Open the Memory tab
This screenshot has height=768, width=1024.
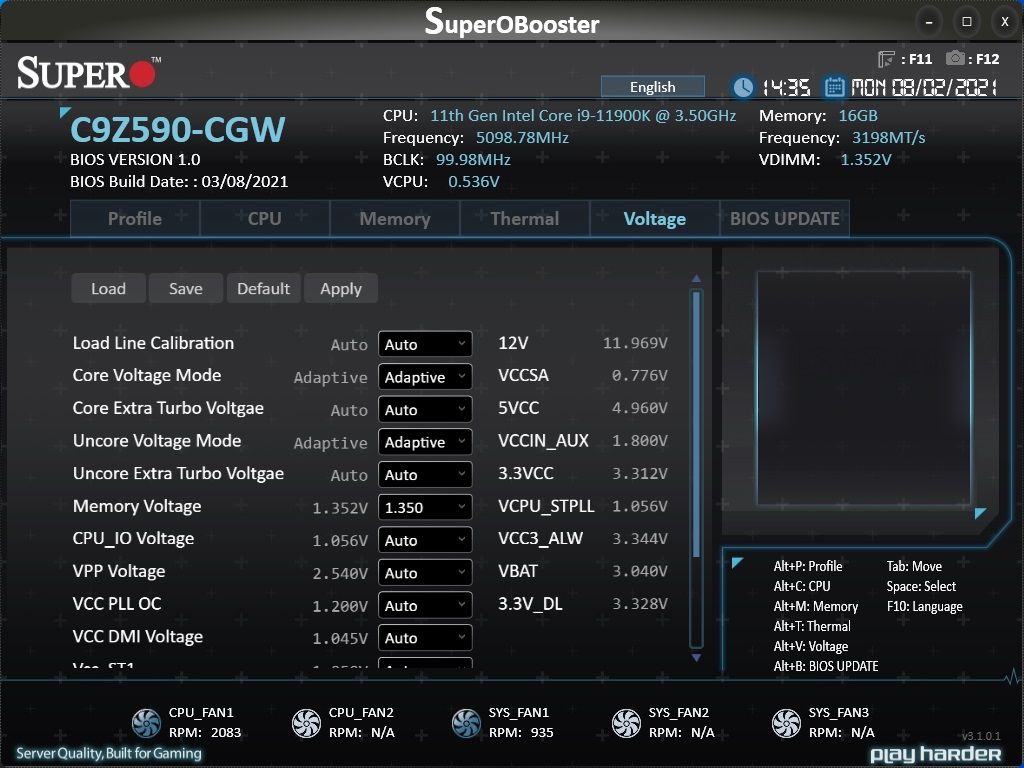click(x=394, y=219)
